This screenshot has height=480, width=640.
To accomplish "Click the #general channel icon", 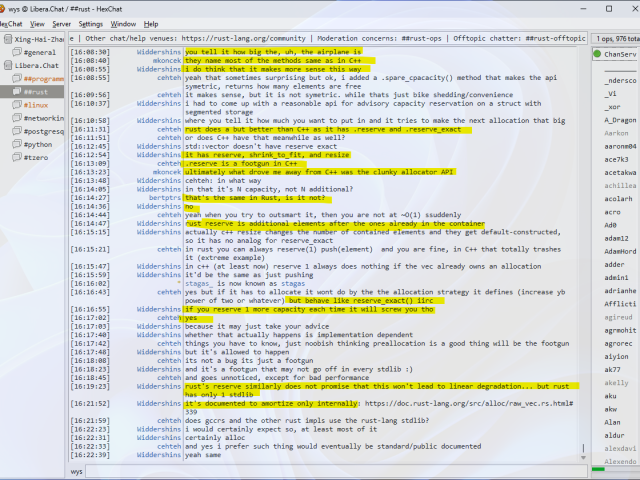I will tap(17, 52).
